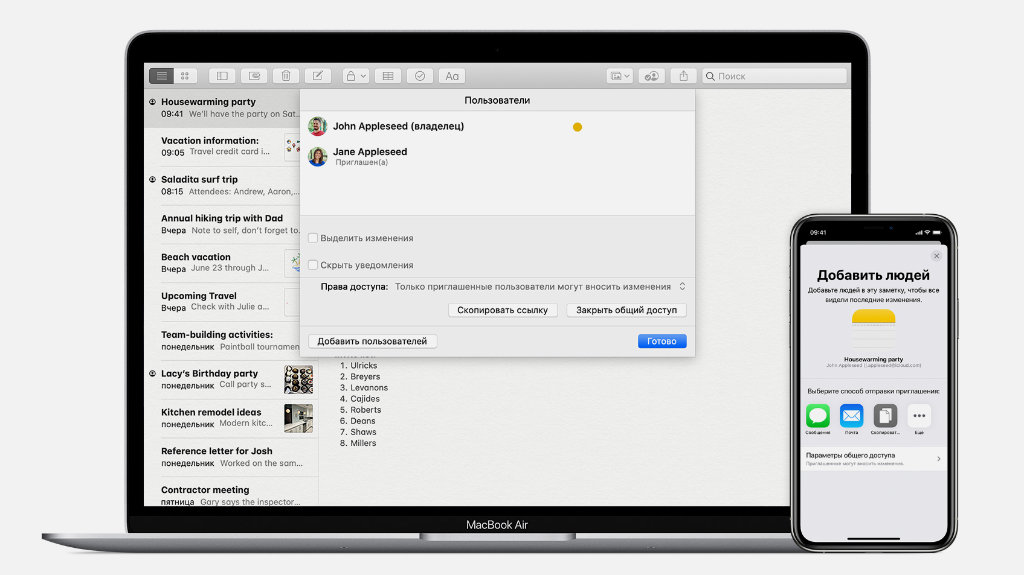Click Скопировать ссылку button
This screenshot has height=575, width=1024.
tap(502, 310)
